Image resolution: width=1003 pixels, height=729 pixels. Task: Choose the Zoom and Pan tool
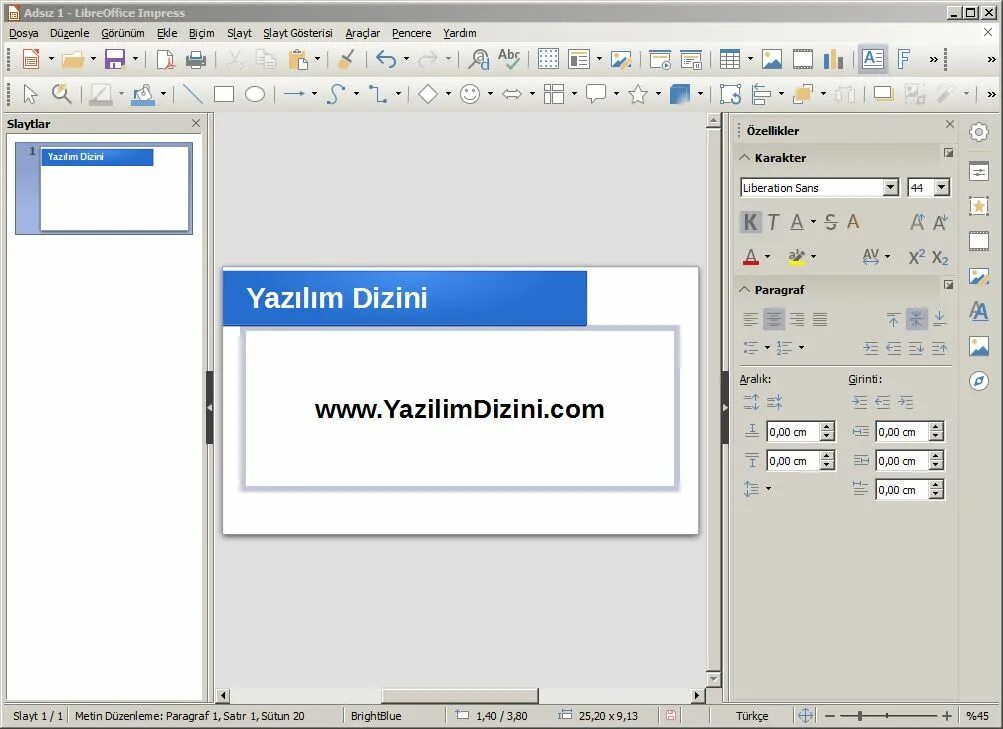[61, 95]
